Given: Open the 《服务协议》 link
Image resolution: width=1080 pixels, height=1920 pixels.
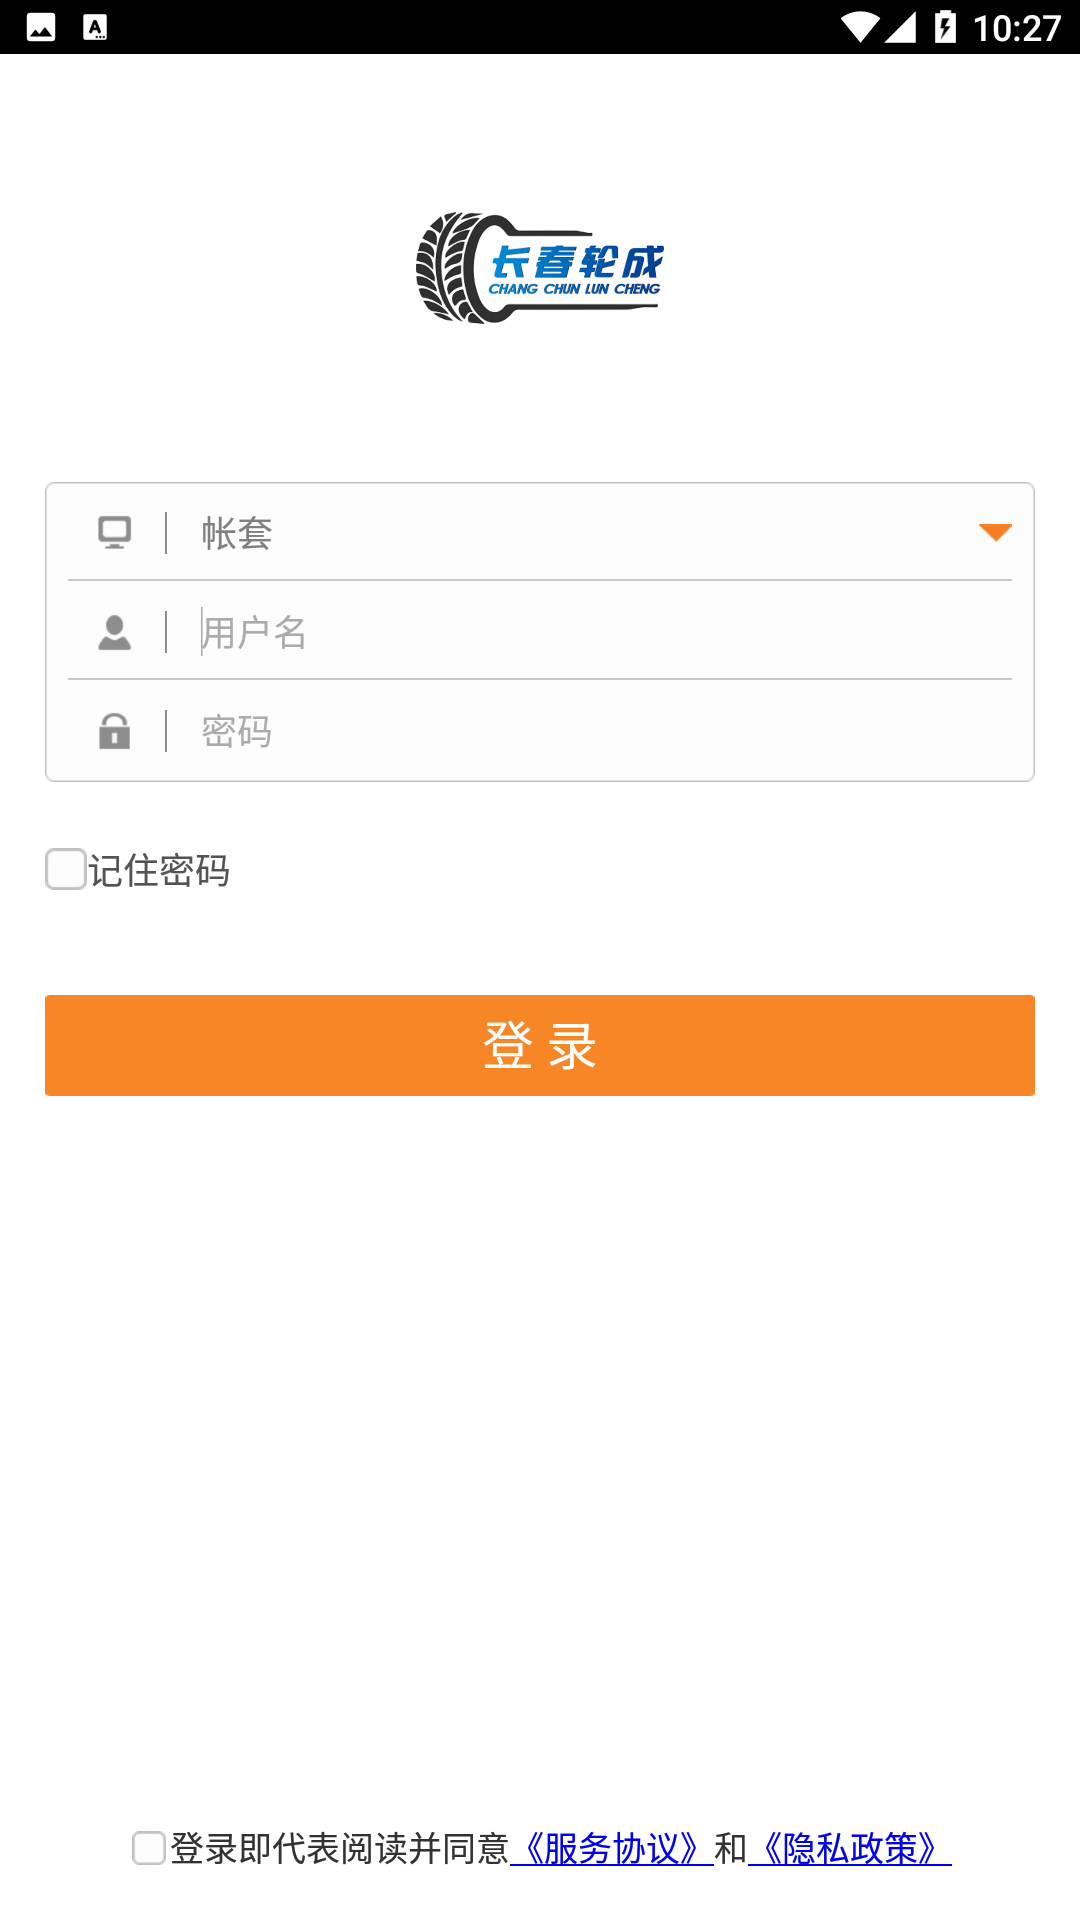Looking at the screenshot, I should (x=612, y=1849).
